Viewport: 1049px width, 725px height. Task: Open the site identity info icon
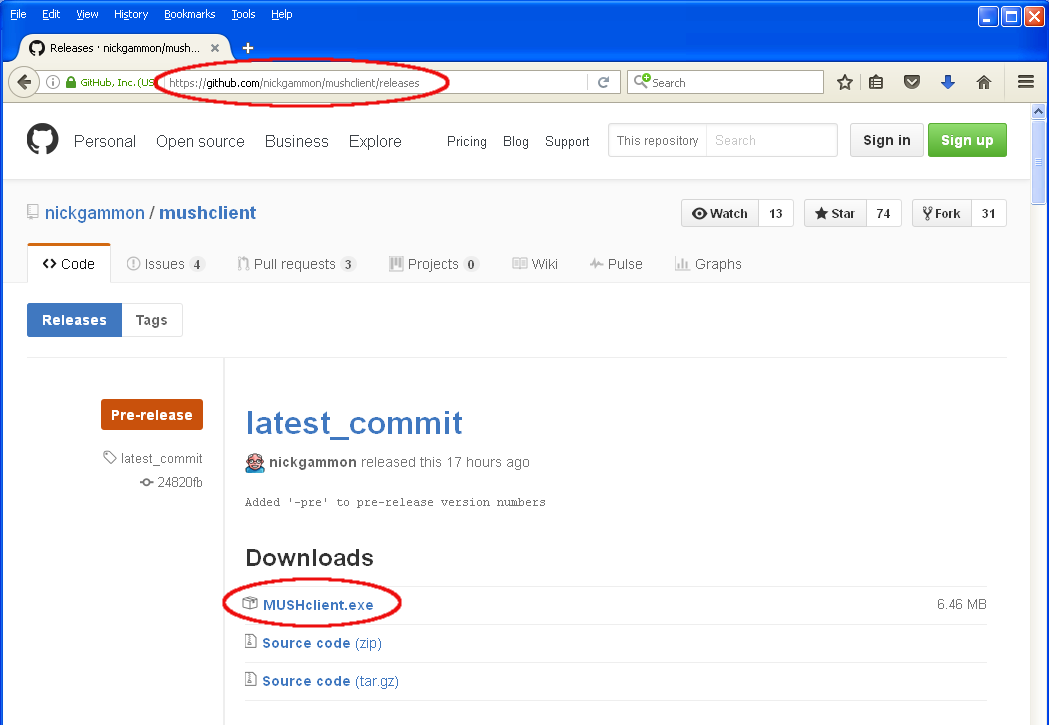pos(53,82)
